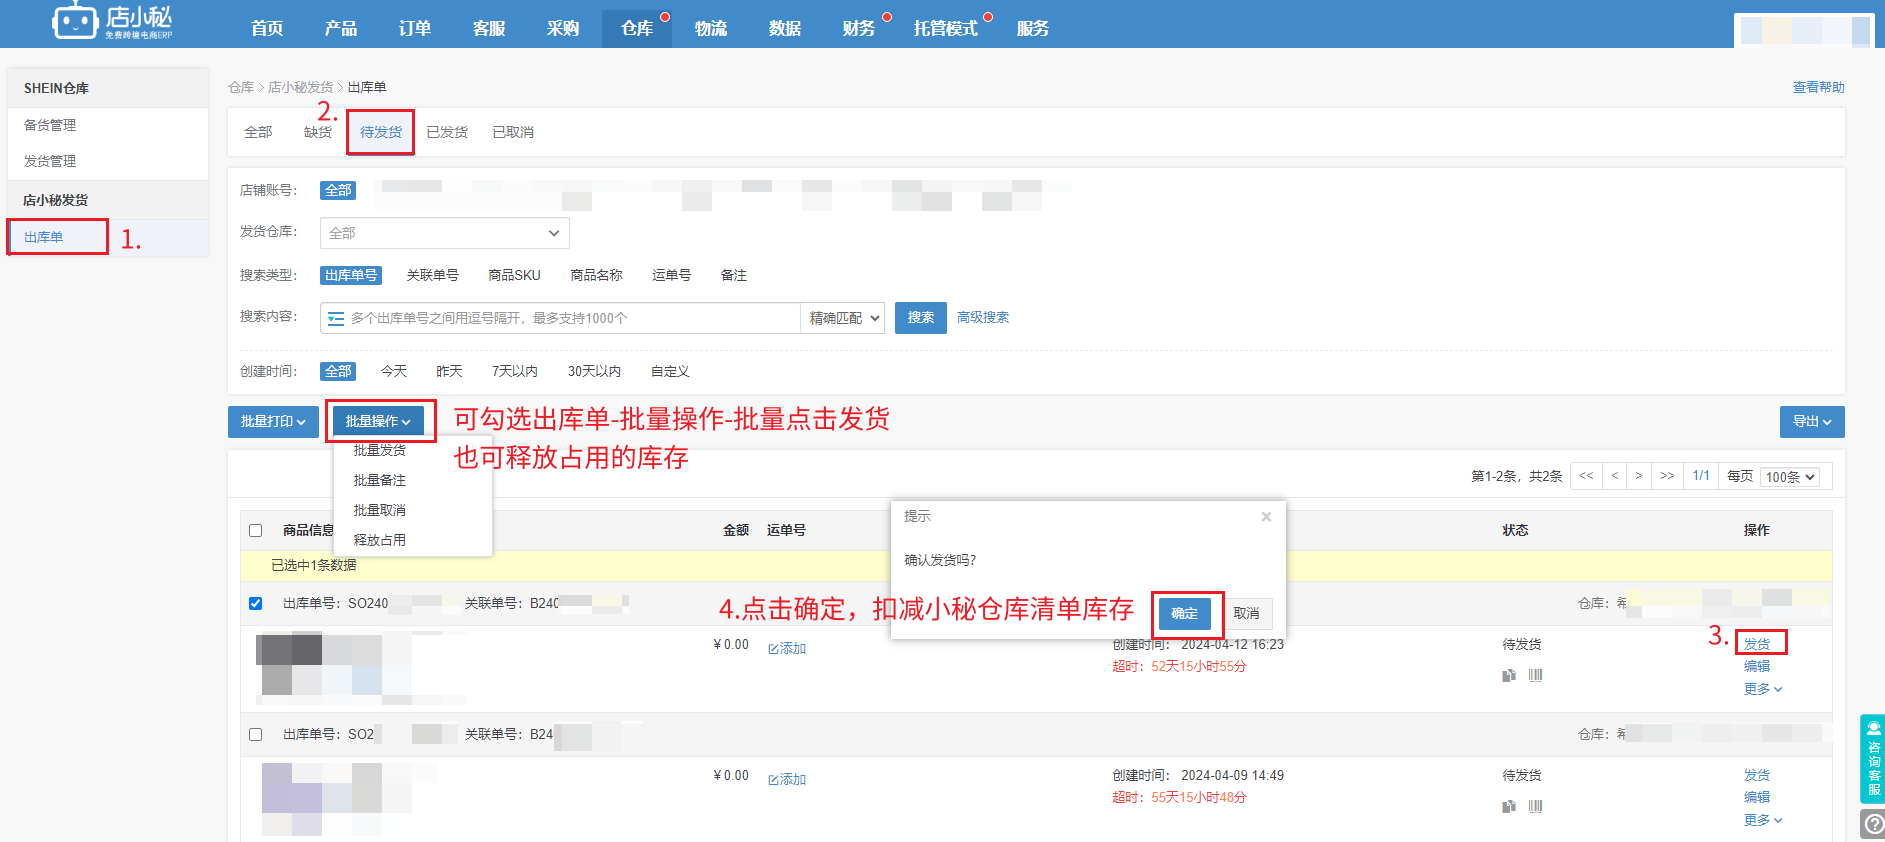Screen dimensions: 1885x842
Task: Open the 物流 top navigation menu
Action: coord(711,28)
